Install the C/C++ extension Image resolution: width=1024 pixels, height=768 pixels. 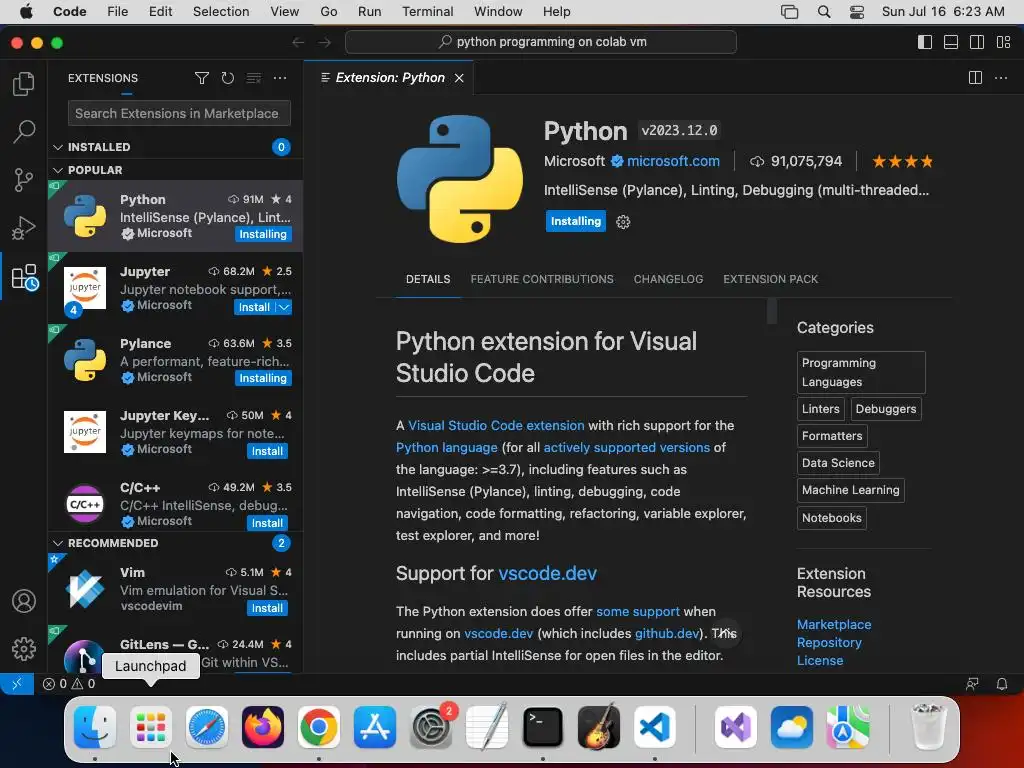click(267, 523)
